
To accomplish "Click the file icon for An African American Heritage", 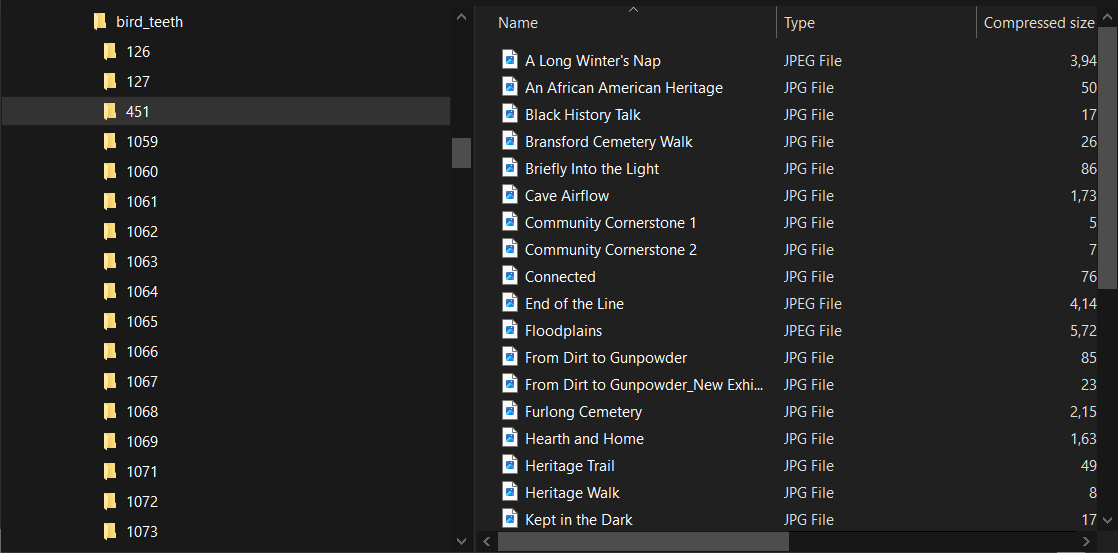I will pos(510,87).
